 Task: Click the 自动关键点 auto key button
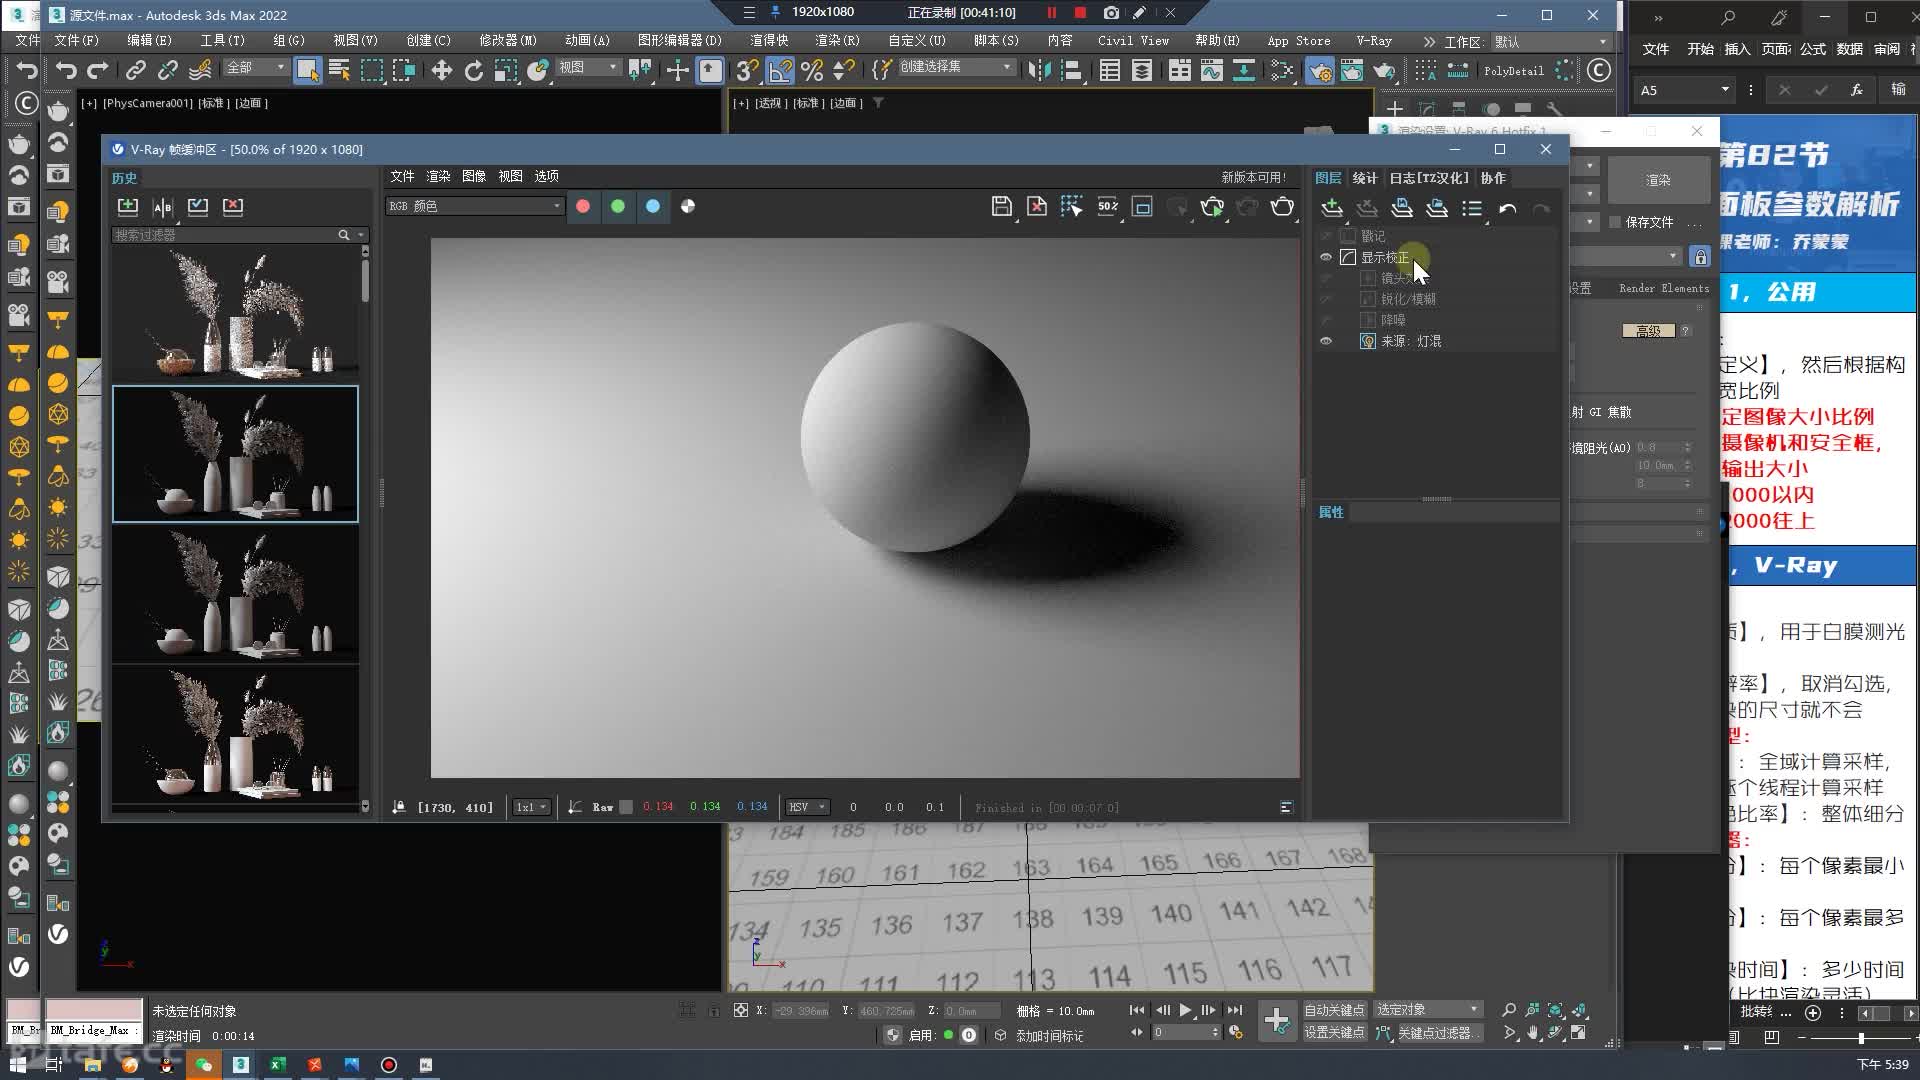[x=1334, y=1010]
